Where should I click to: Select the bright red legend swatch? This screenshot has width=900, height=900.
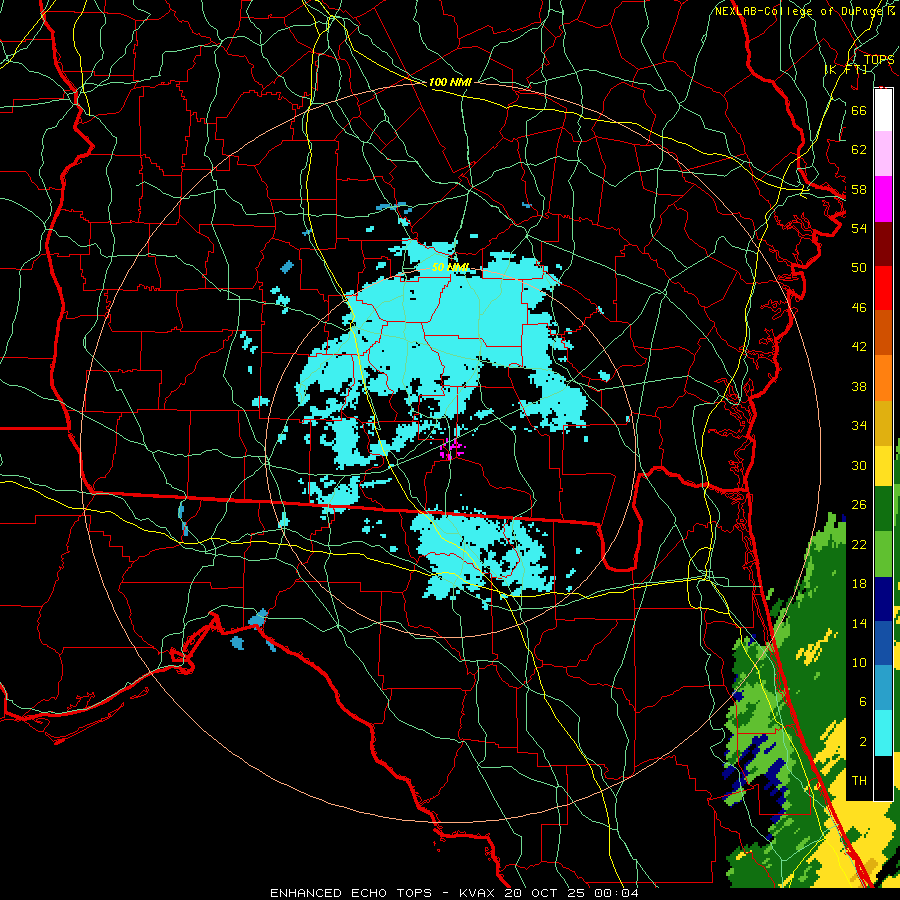pyautogui.click(x=883, y=288)
